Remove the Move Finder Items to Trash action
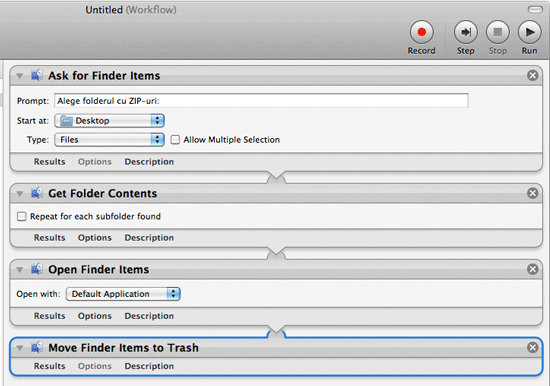 click(x=532, y=347)
